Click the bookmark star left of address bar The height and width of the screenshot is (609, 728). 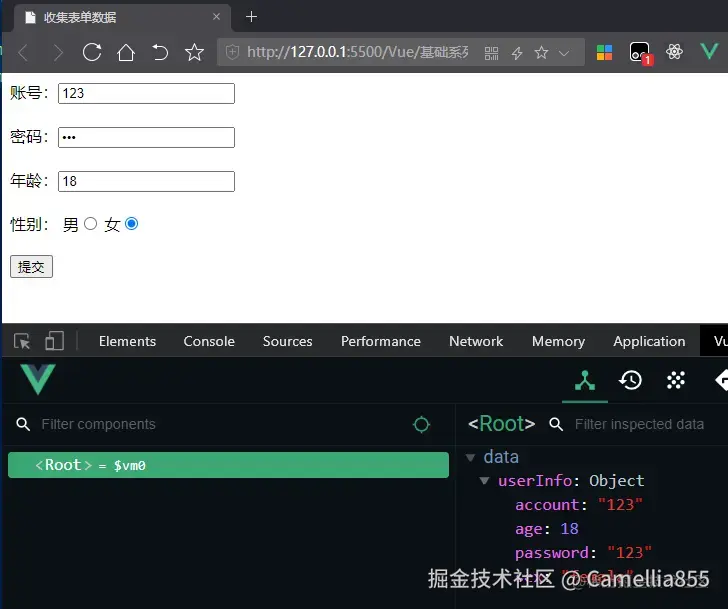pos(194,52)
